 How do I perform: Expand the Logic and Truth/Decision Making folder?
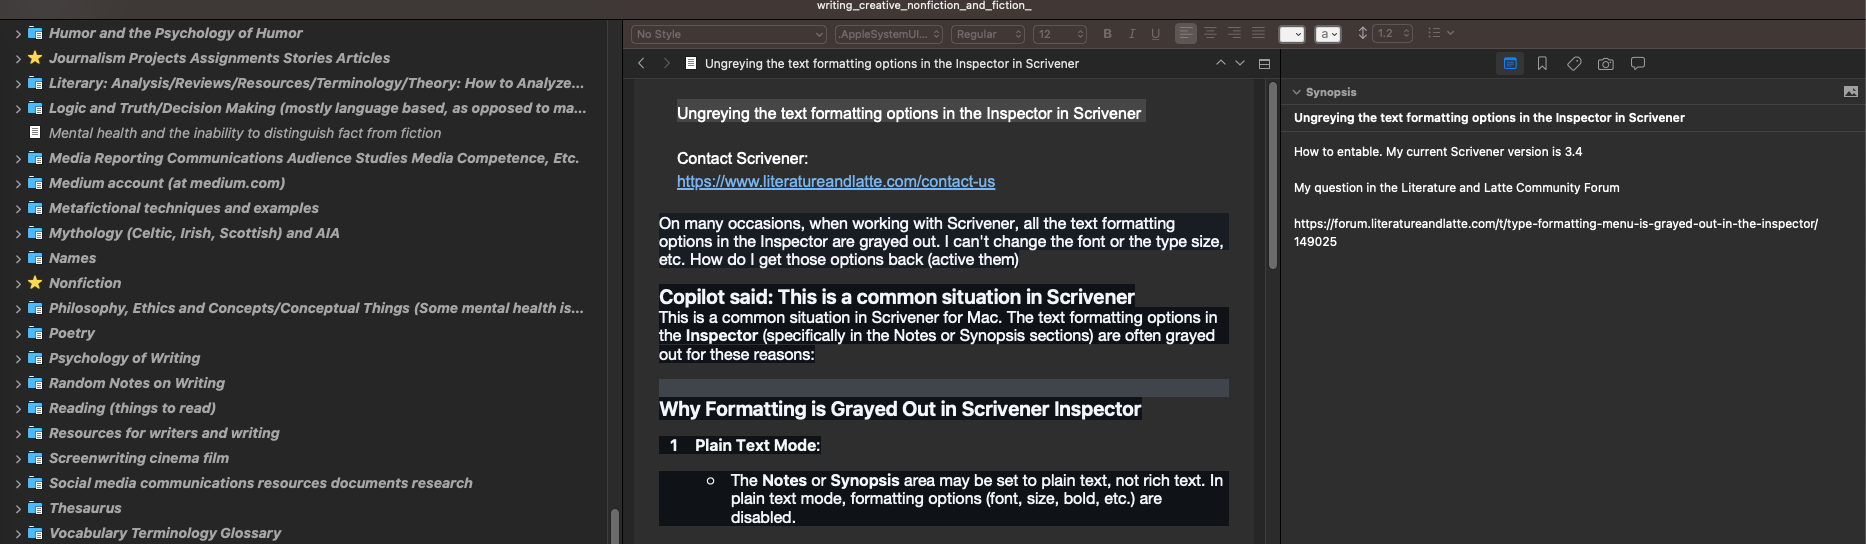tap(18, 108)
